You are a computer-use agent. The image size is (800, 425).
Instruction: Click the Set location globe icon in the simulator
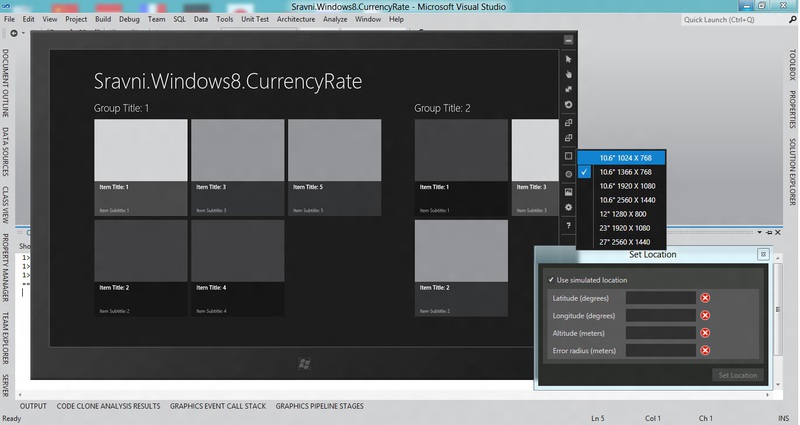point(568,174)
